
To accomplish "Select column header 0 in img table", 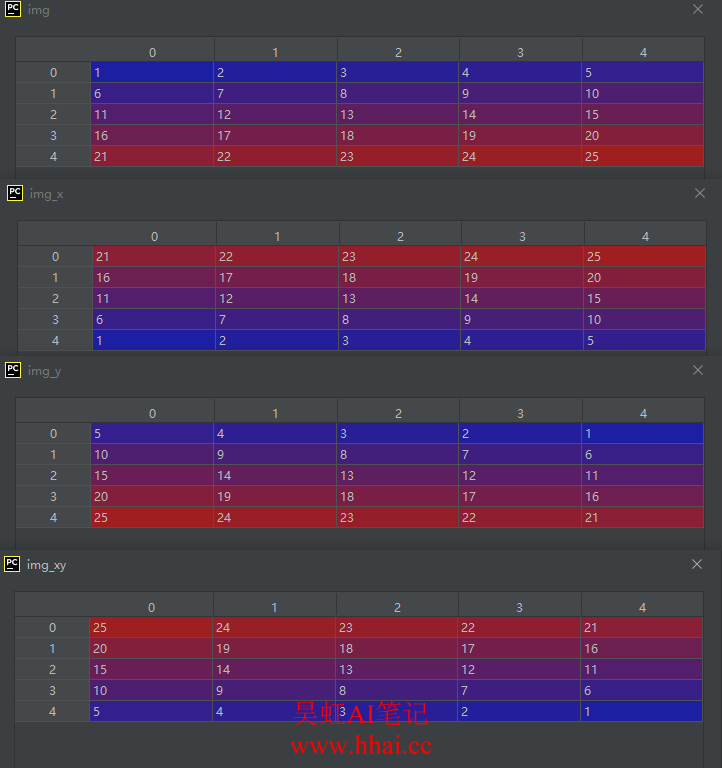I will (x=152, y=52).
